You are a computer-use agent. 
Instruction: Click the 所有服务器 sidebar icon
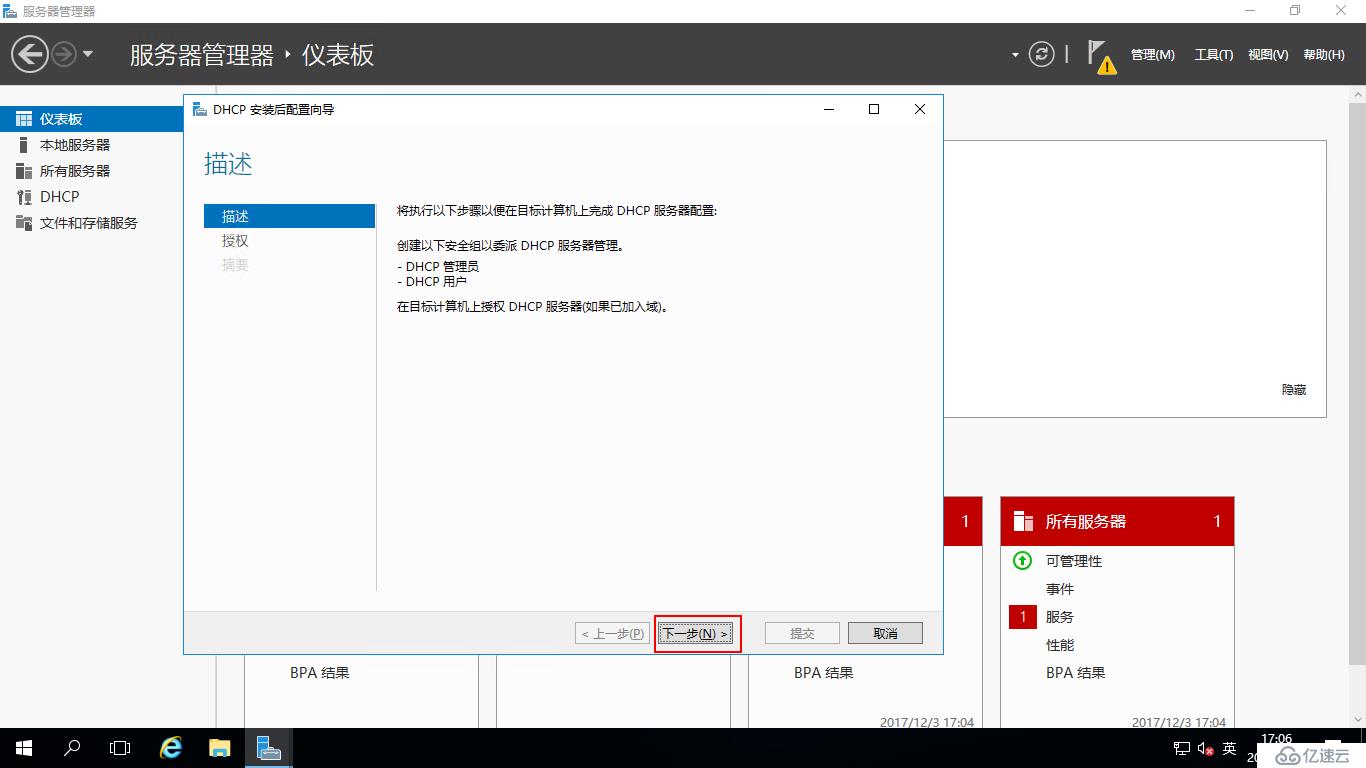24,171
